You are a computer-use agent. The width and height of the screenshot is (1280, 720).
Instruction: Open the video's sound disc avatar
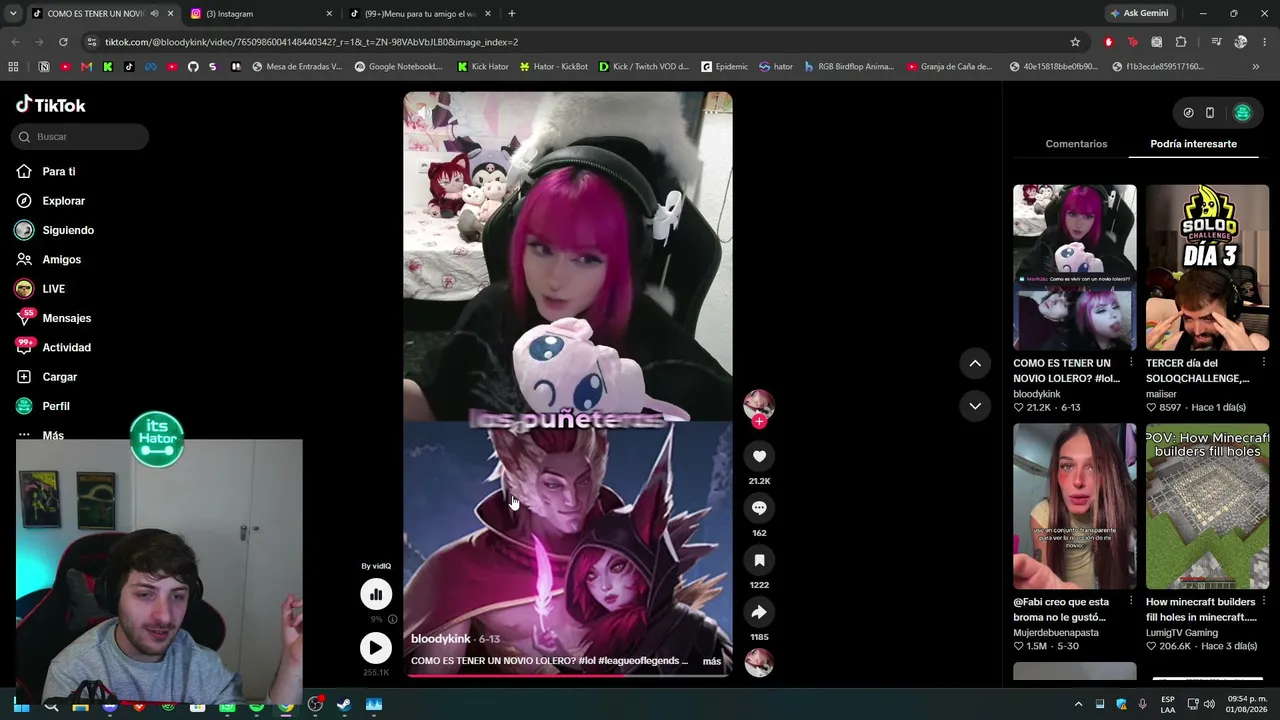759,663
